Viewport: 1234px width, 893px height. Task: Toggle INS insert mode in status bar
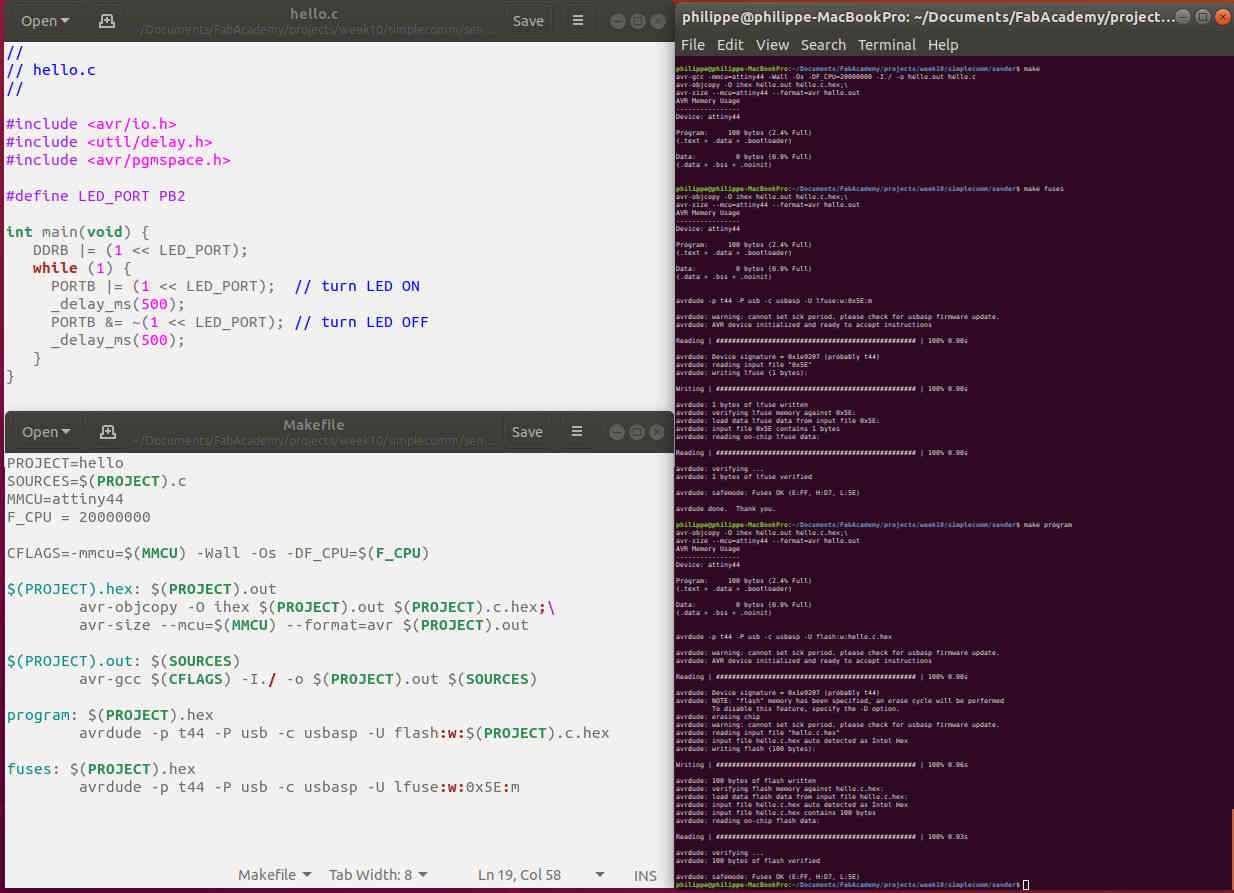[x=646, y=876]
